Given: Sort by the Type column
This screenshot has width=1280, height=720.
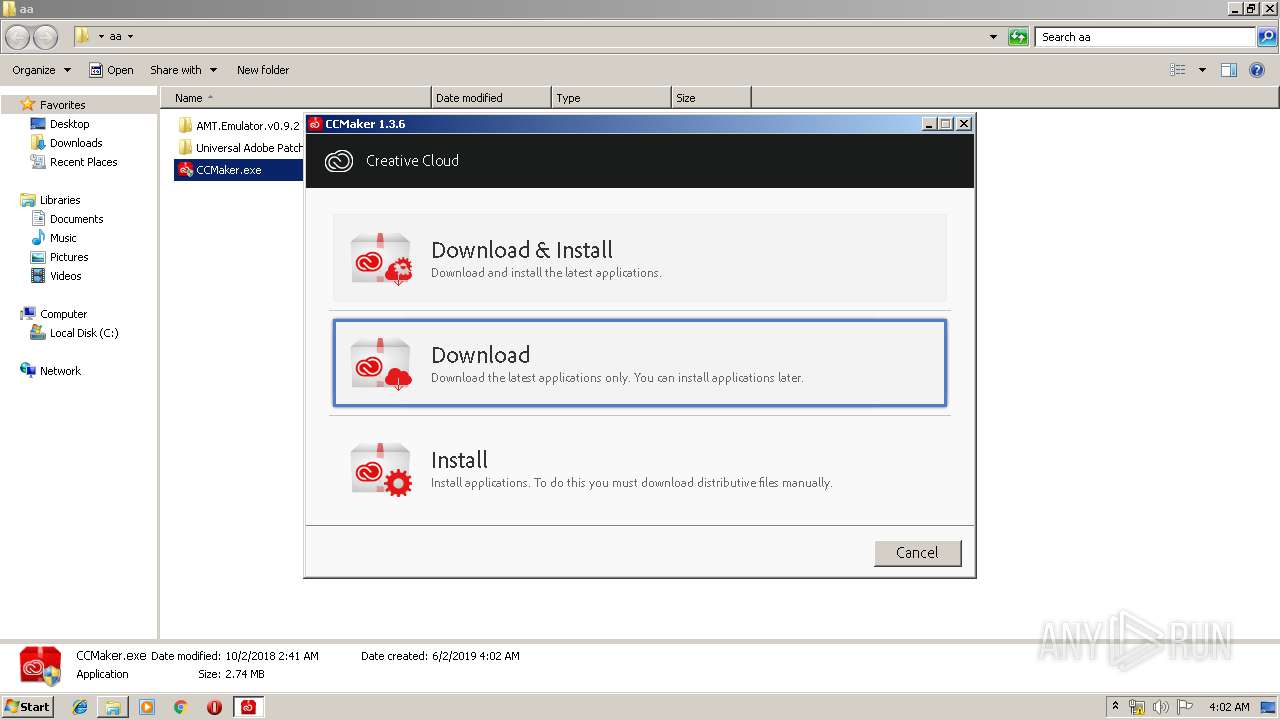Looking at the screenshot, I should pyautogui.click(x=611, y=98).
